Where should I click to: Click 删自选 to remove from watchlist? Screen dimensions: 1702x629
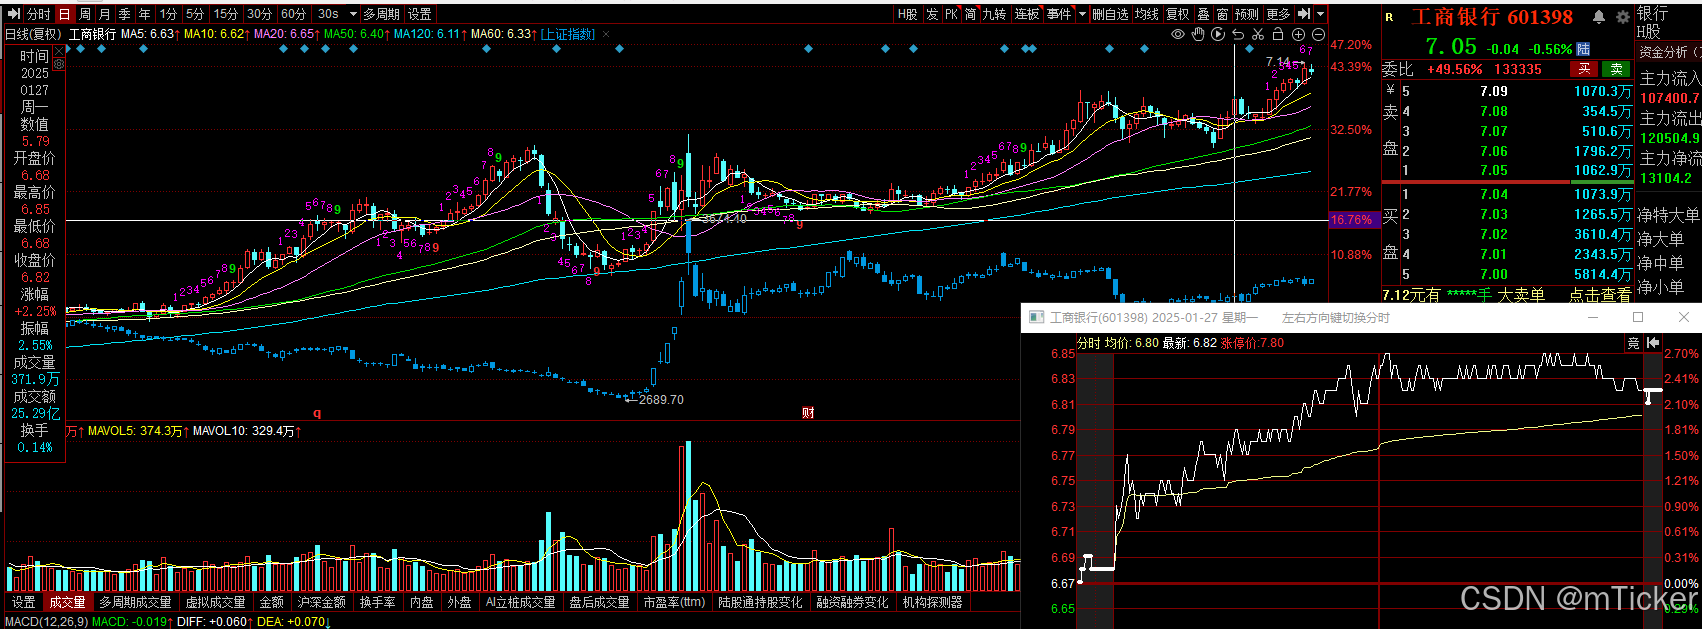(1110, 14)
